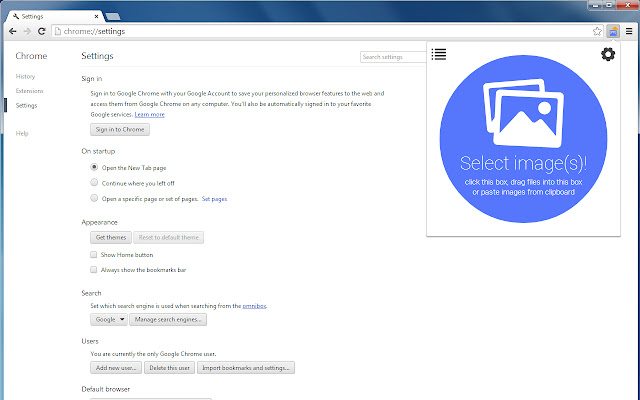Go back using the browser back arrow
Viewport: 640px width, 400px height.
click(x=13, y=31)
